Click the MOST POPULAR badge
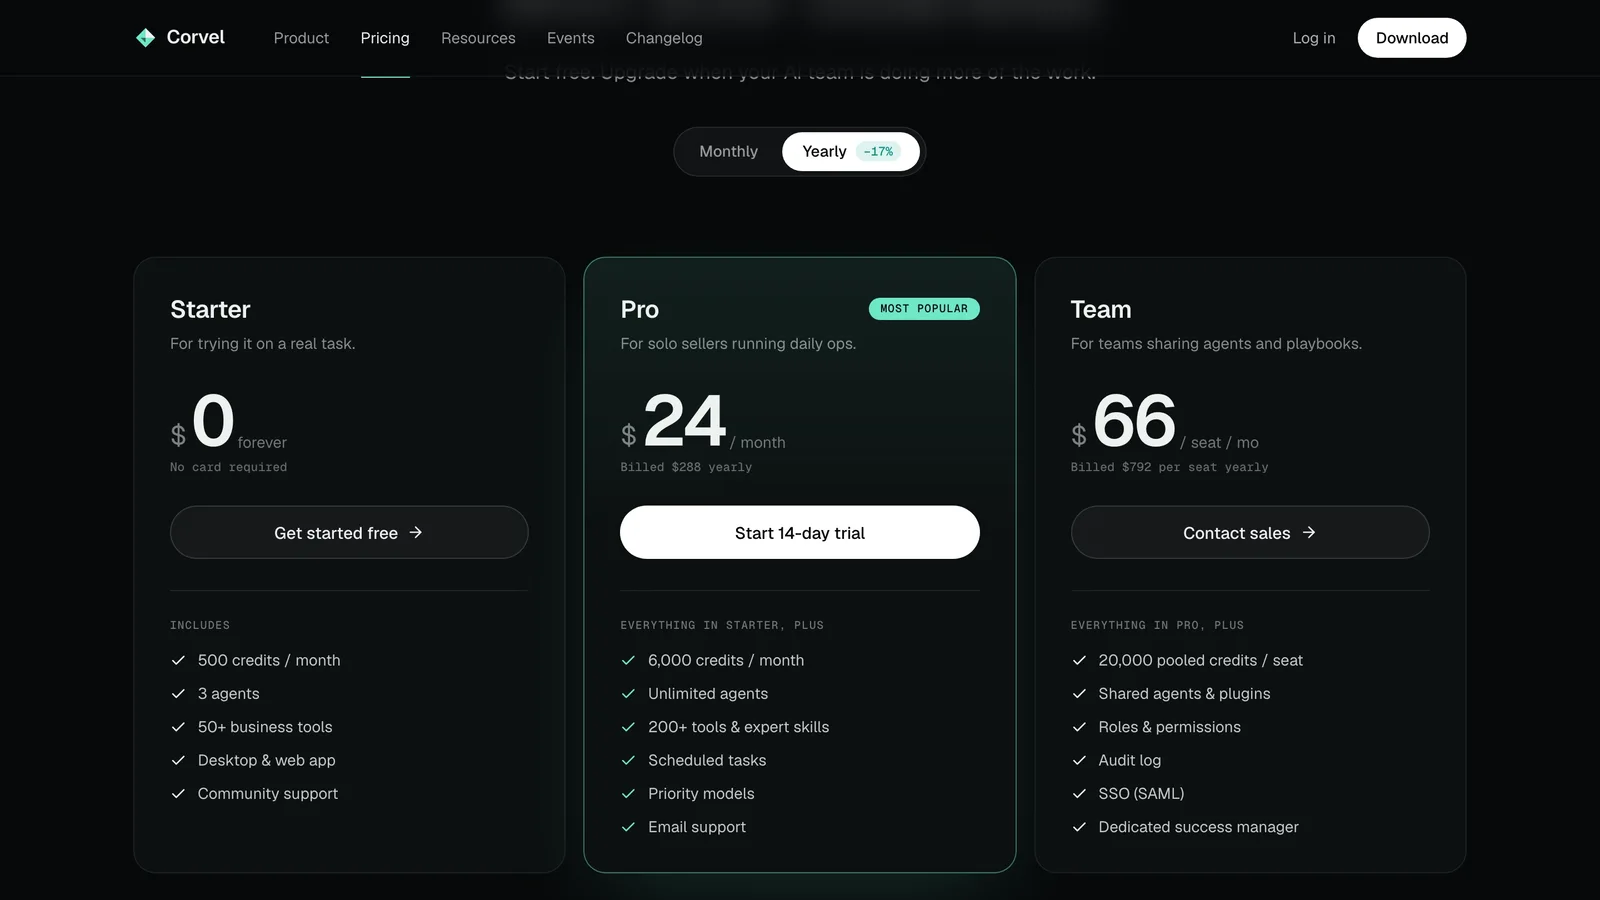Screen dimensions: 1600x900 924,309
